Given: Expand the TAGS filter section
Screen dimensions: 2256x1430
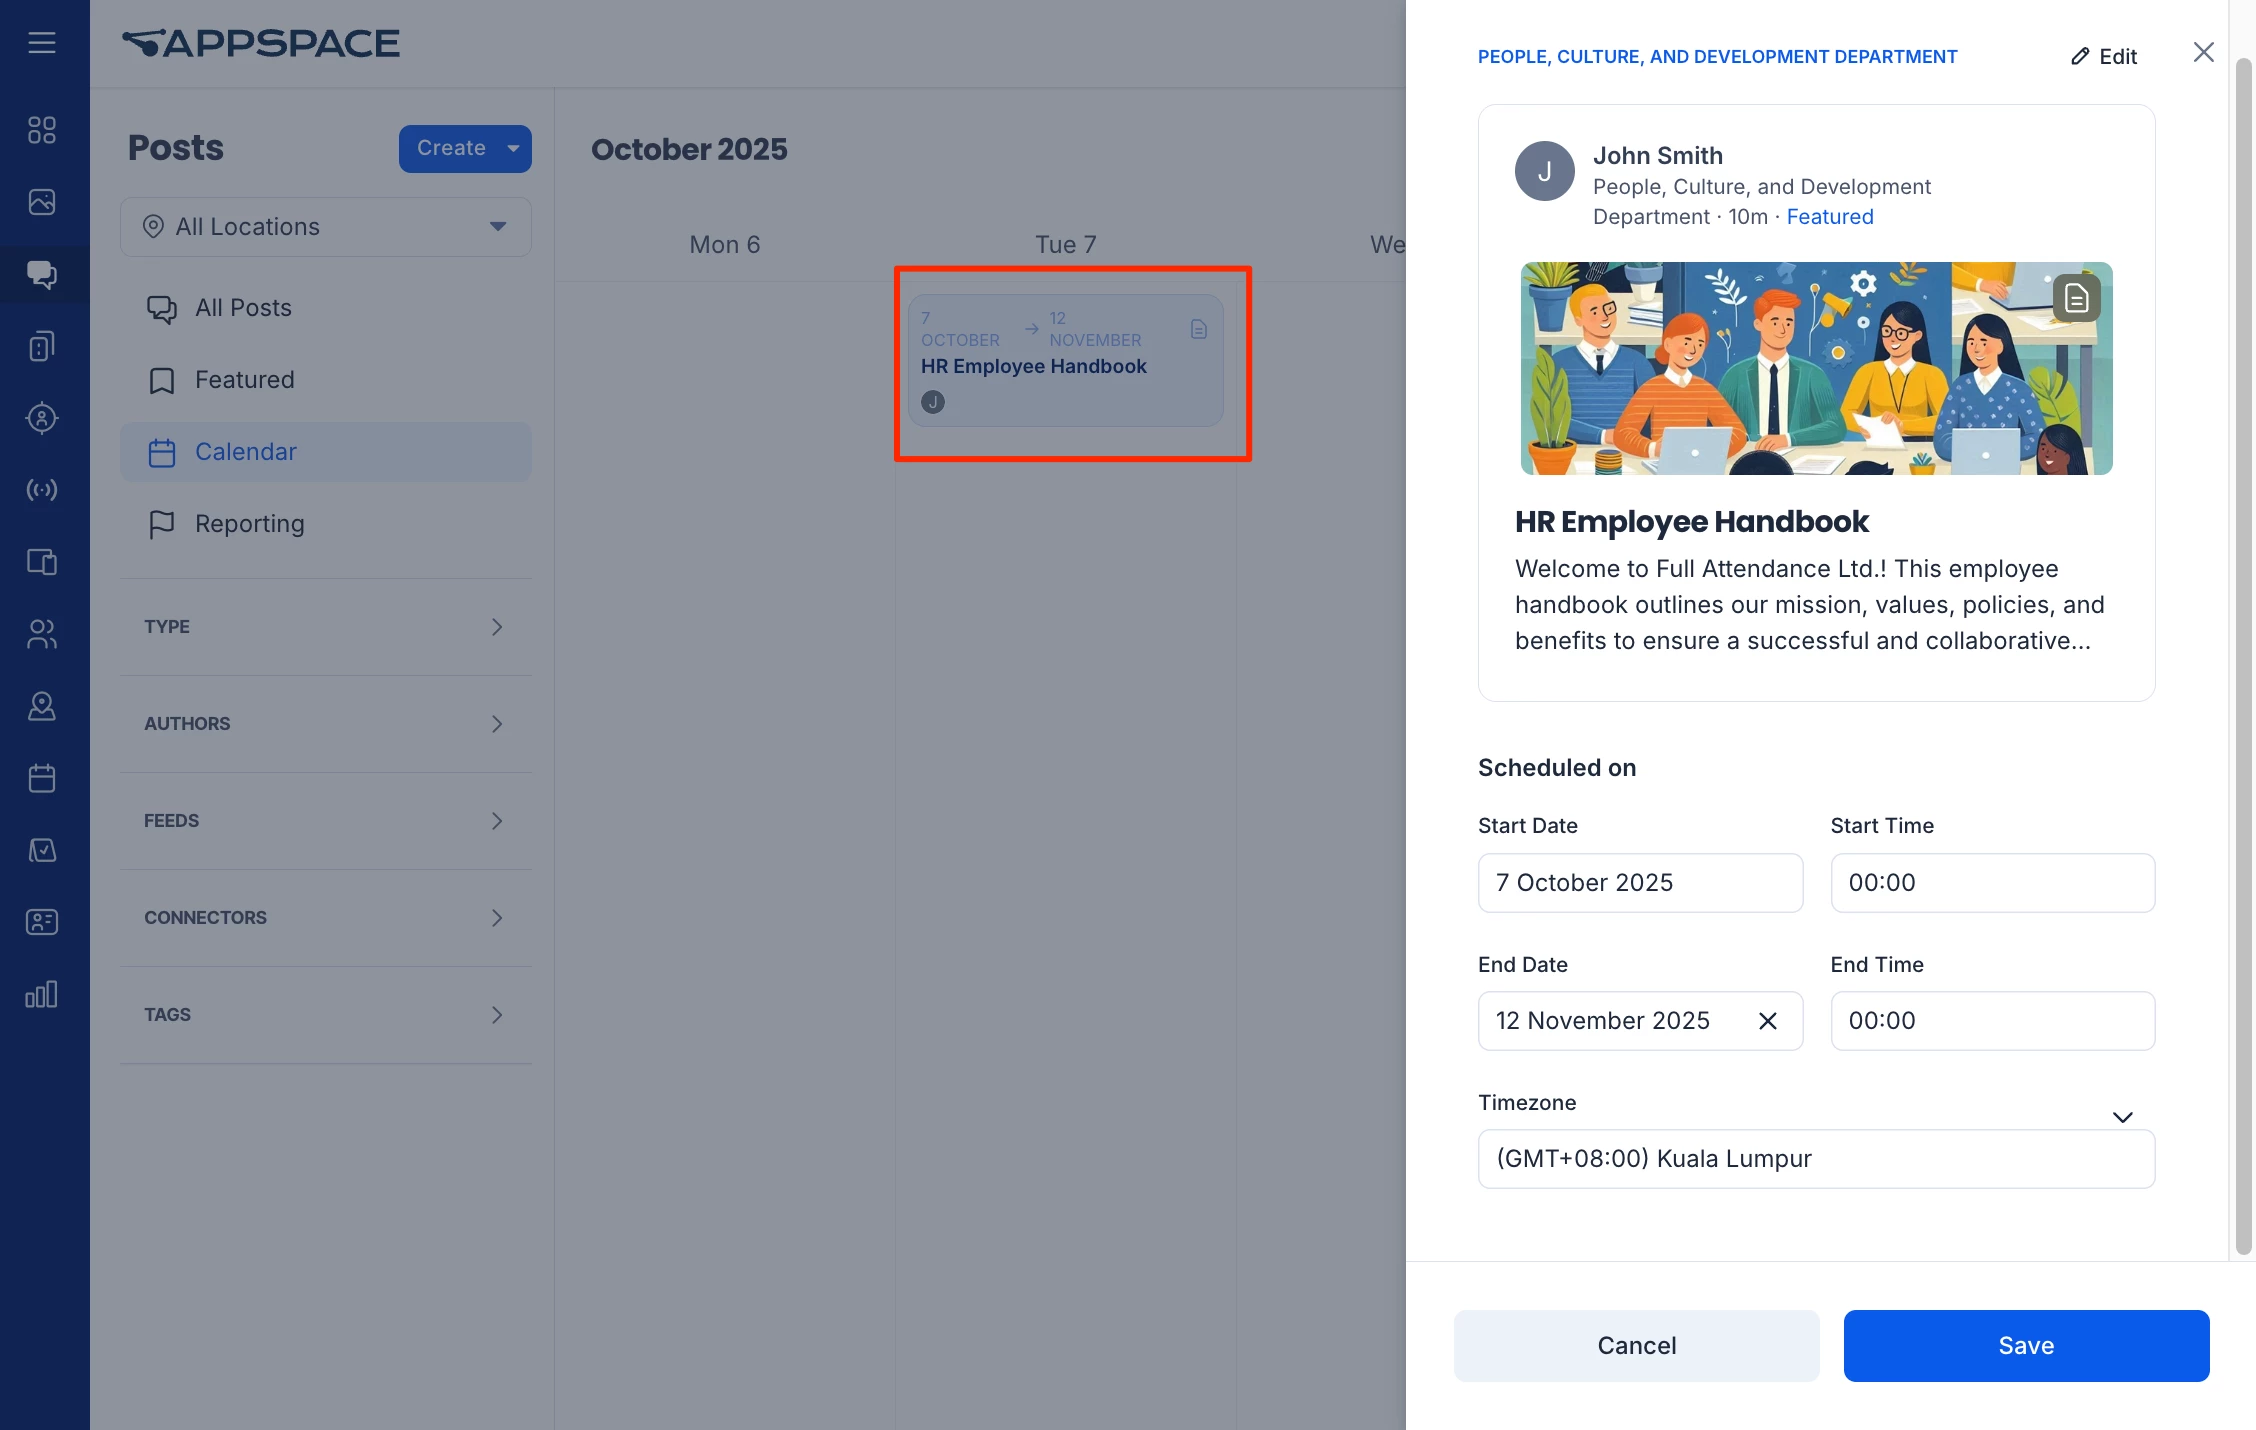Looking at the screenshot, I should 326,1015.
